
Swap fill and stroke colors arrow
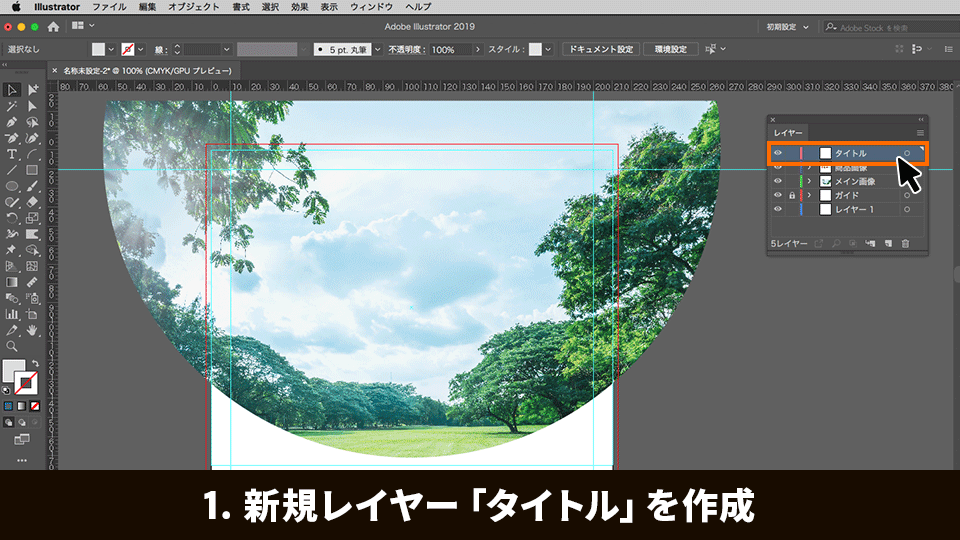tap(36, 363)
